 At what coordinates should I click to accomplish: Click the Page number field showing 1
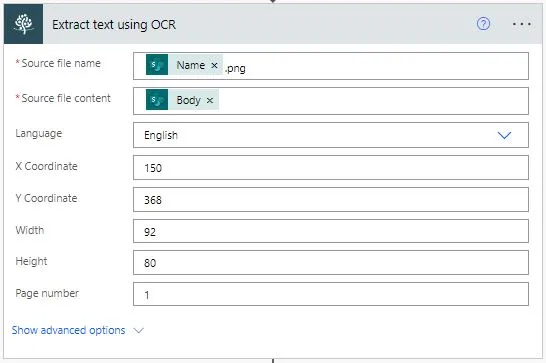(x=331, y=294)
